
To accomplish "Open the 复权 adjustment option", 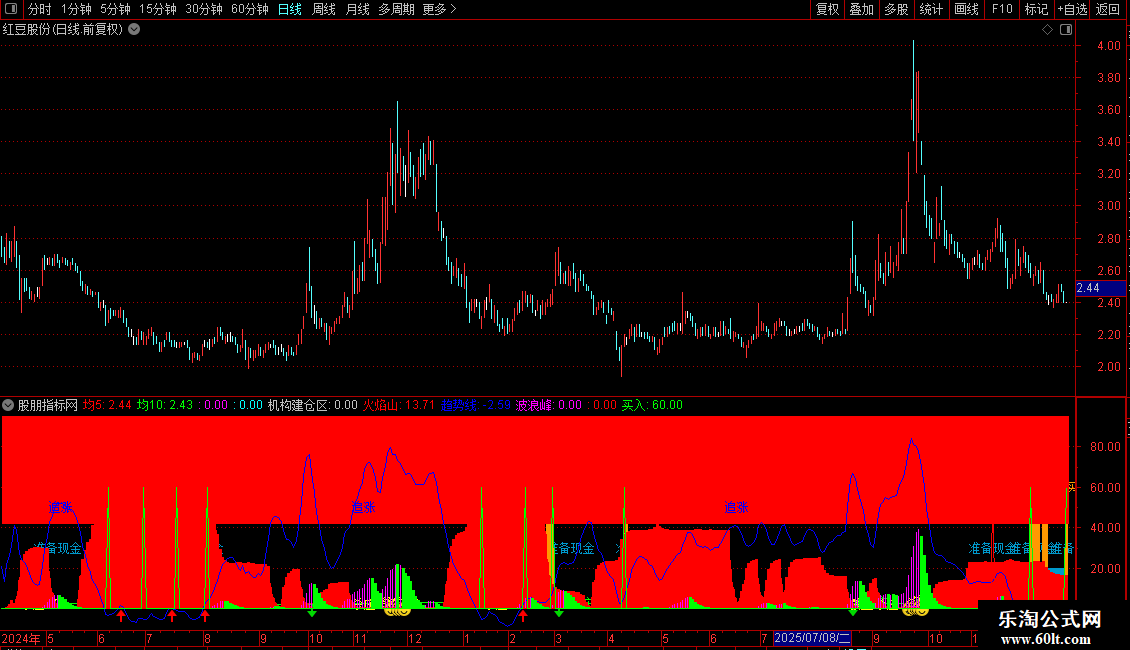I will point(827,9).
